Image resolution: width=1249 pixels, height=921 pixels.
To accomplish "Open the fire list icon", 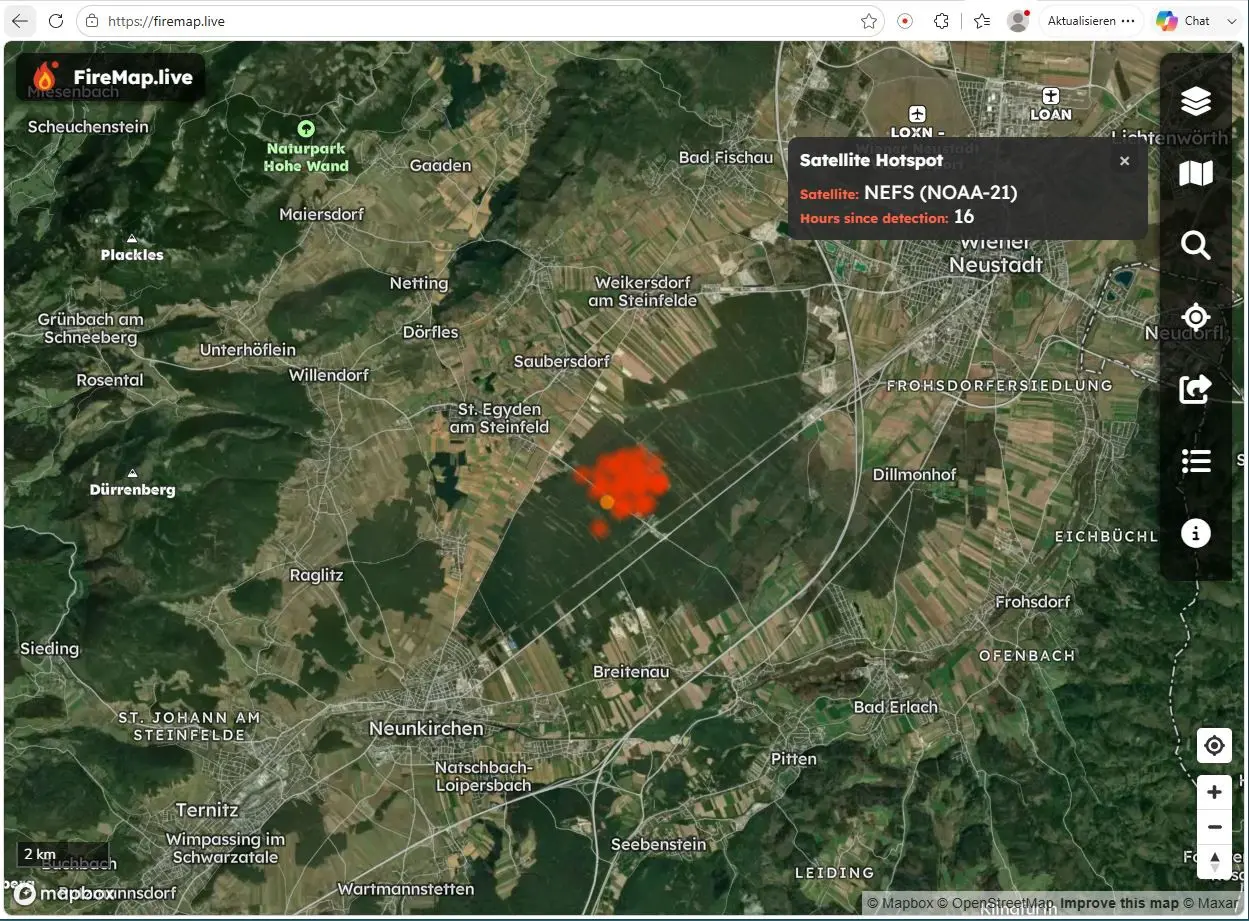I will click(1195, 461).
